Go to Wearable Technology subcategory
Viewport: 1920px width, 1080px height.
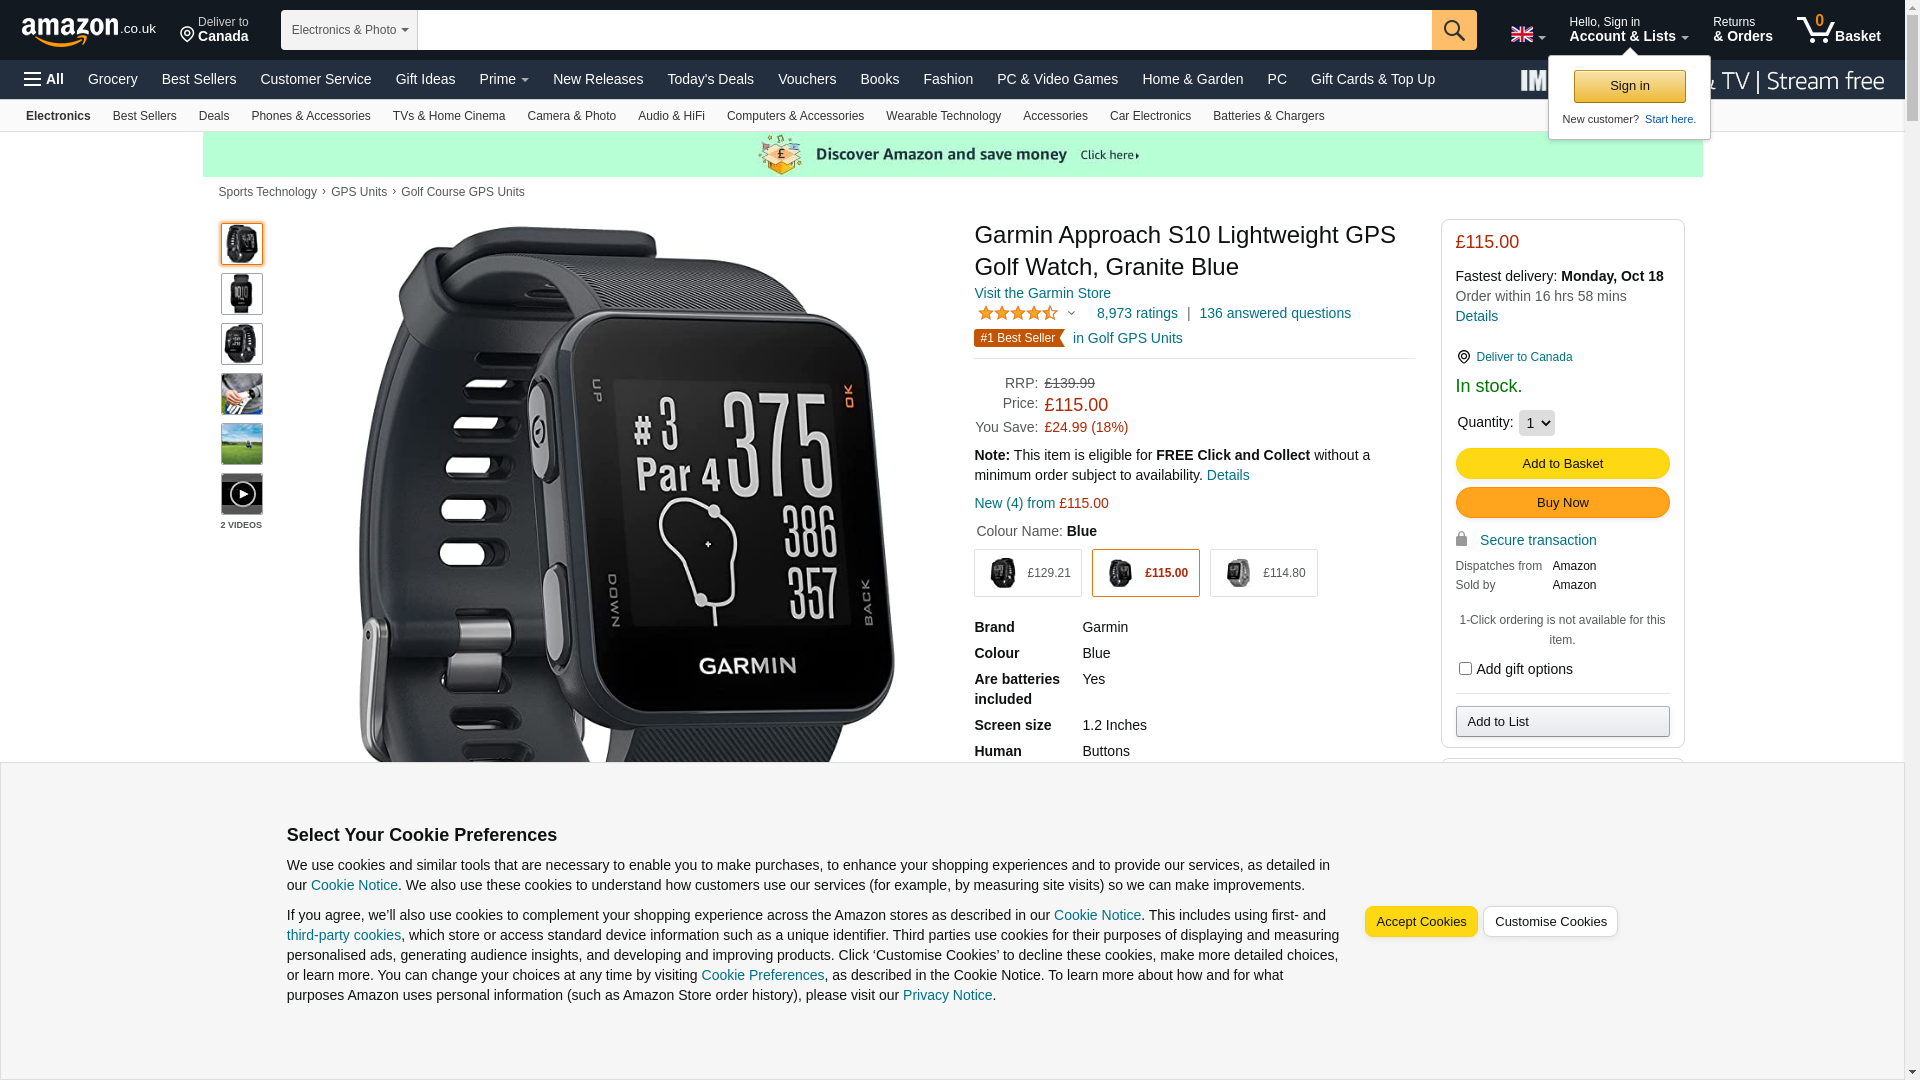[943, 116]
